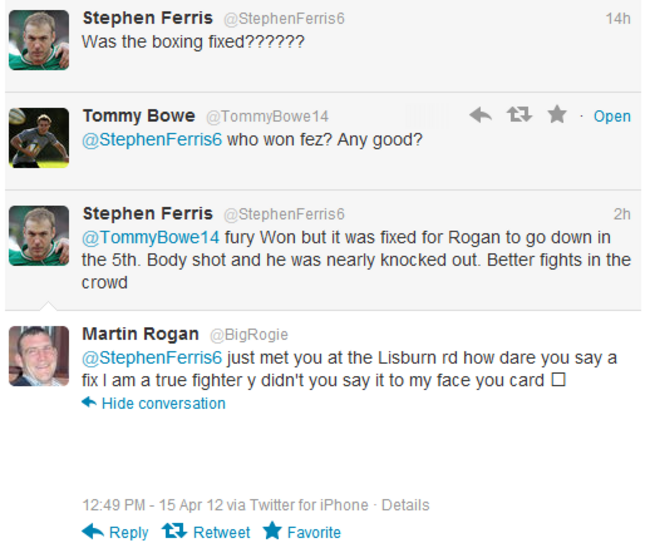The width and height of the screenshot is (650, 548).
Task: Click the 2h timestamp on Stephen Ferris's reply
Action: tap(622, 214)
